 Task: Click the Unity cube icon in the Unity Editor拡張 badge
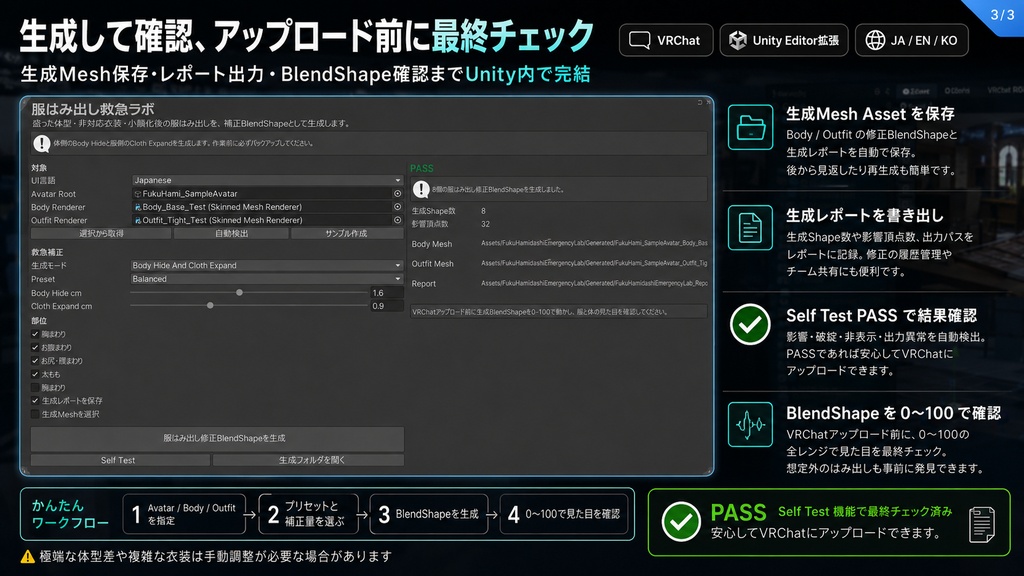pos(738,40)
